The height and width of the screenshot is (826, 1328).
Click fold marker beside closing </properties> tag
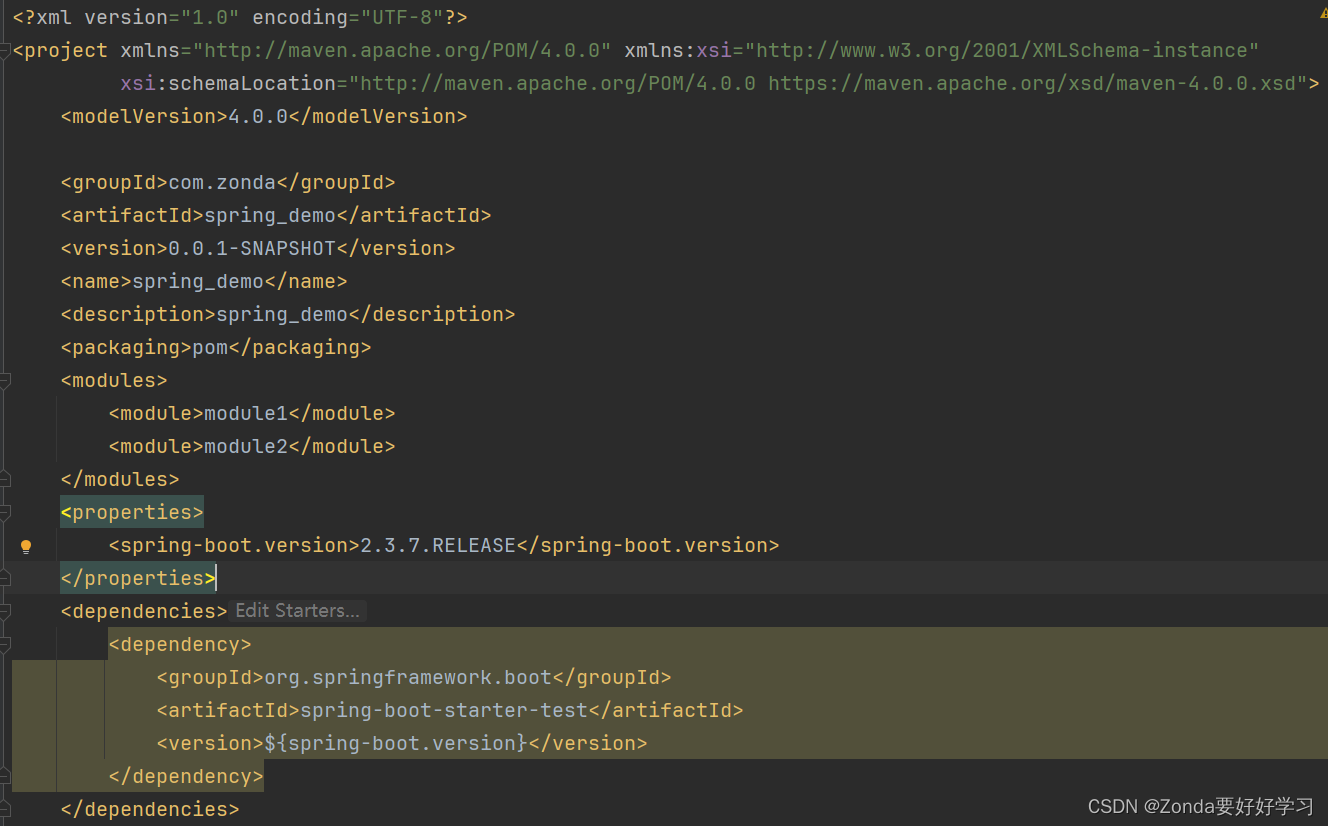point(5,578)
